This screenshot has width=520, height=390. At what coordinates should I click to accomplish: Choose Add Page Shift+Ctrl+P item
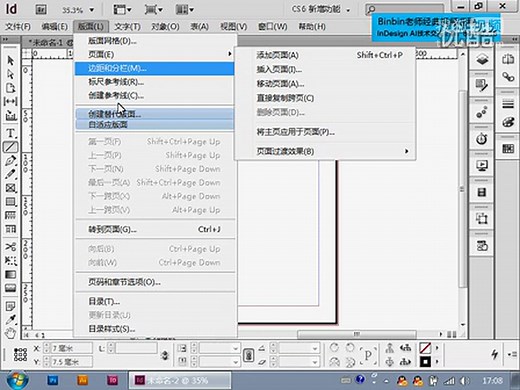click(325, 55)
